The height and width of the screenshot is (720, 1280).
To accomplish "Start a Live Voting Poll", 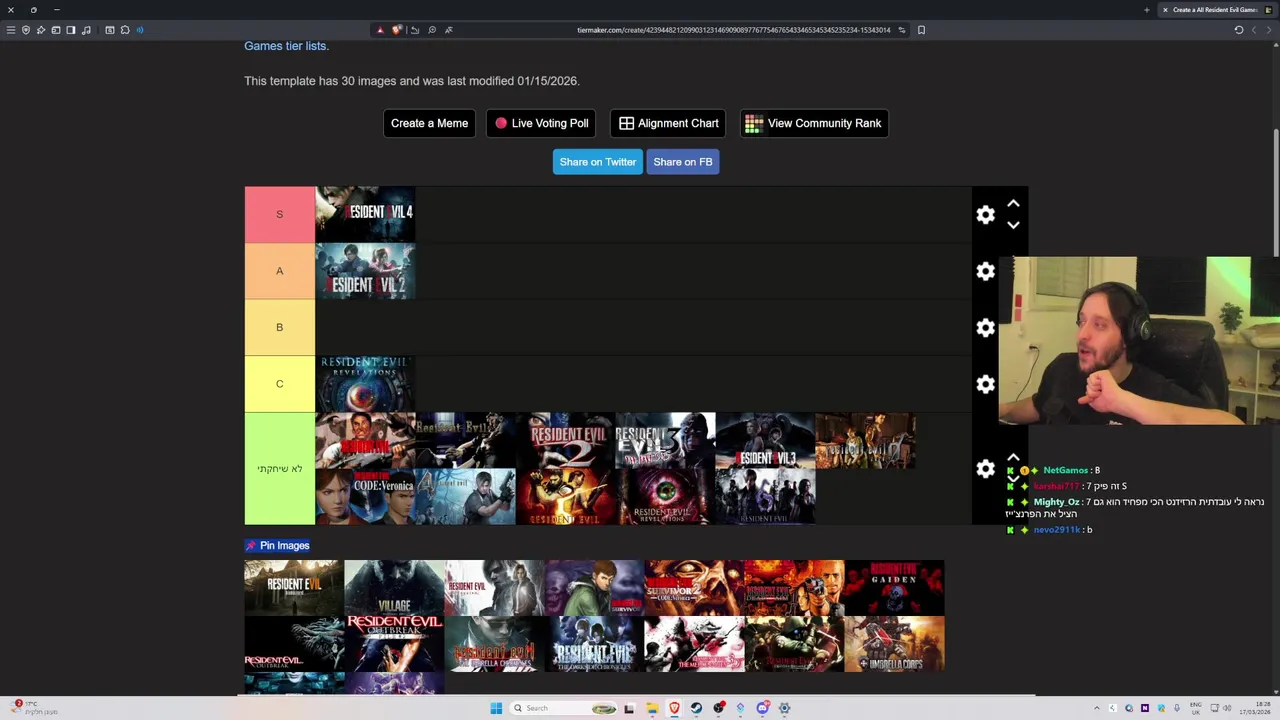I will click(x=541, y=123).
